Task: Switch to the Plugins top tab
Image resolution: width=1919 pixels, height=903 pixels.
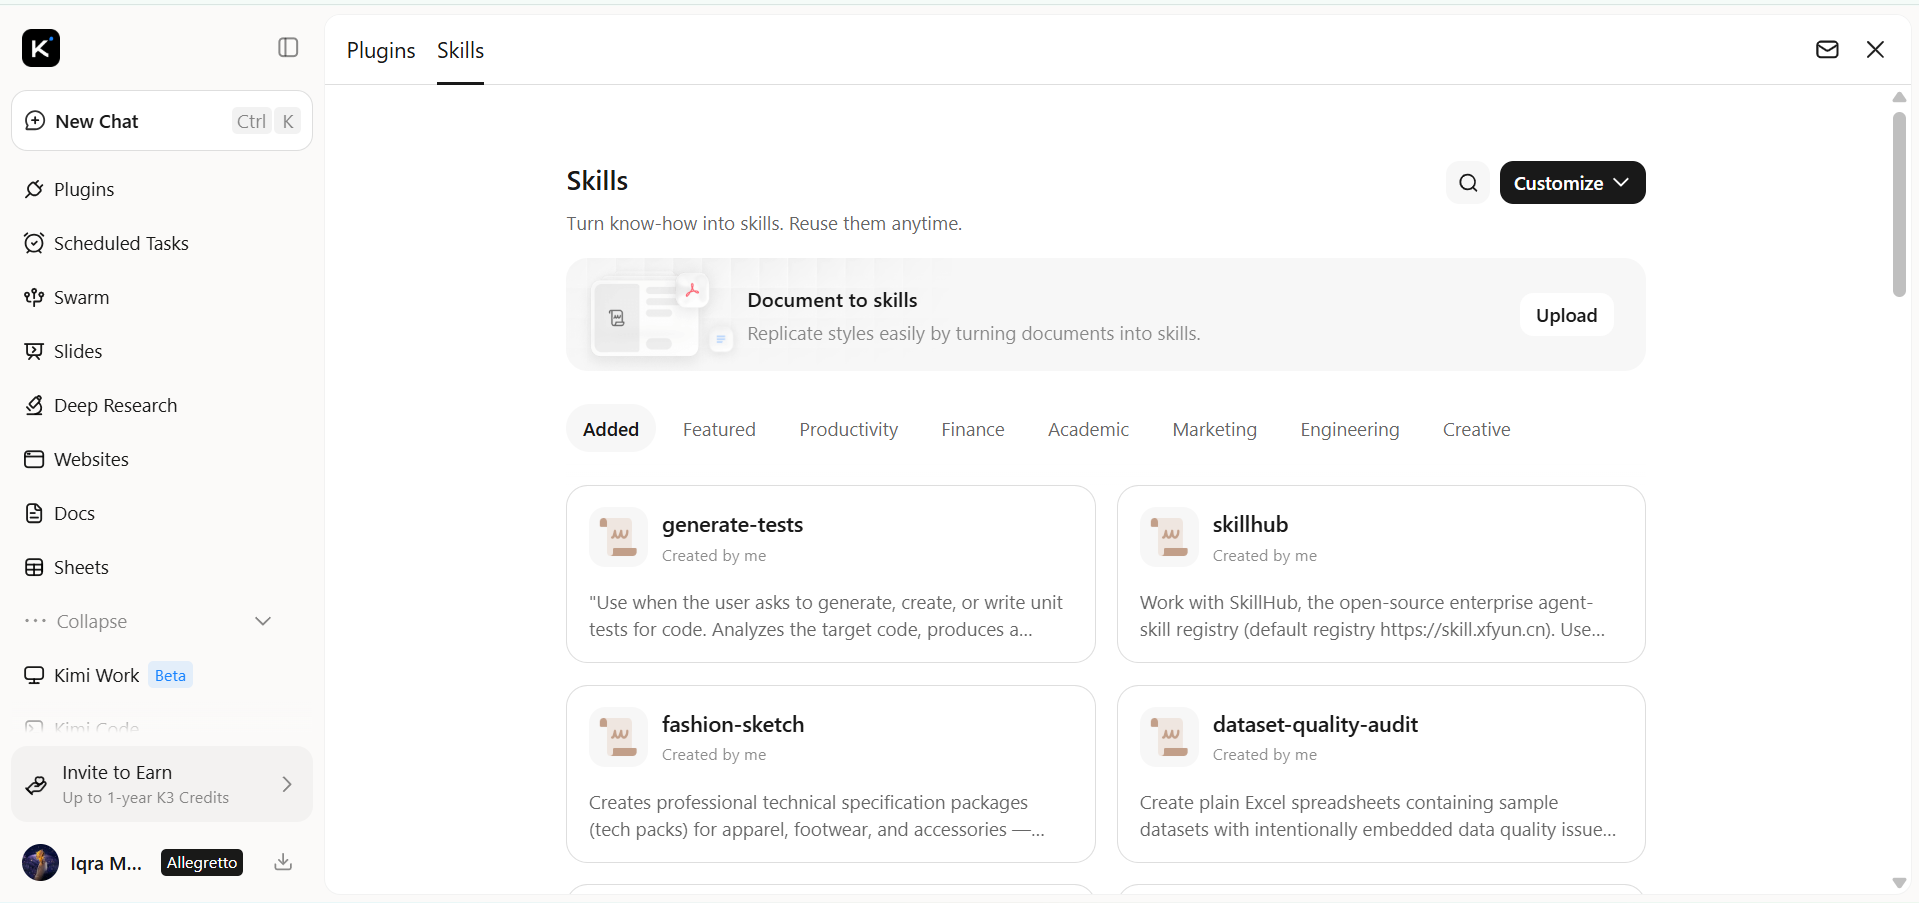Action: tap(381, 50)
